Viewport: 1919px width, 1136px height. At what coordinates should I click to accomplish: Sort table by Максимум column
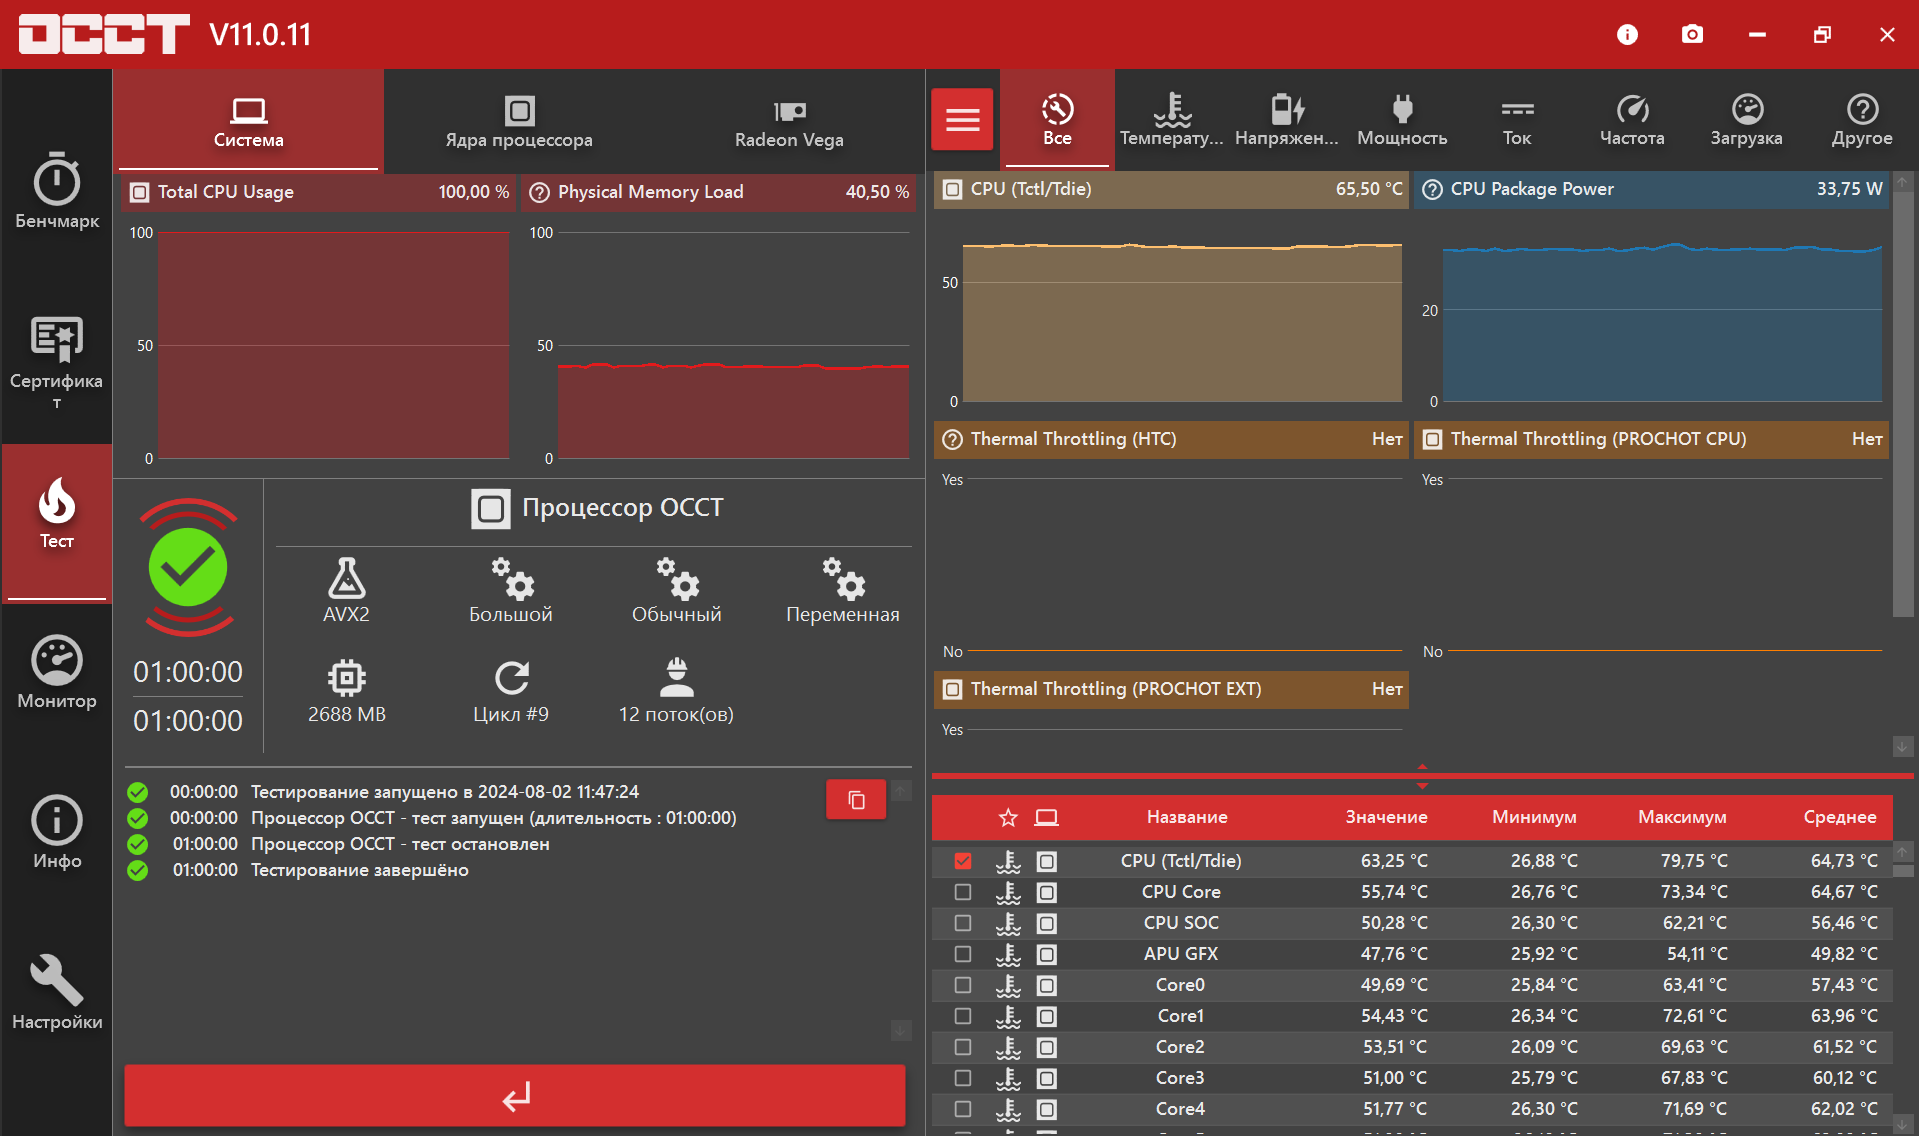[1682, 818]
